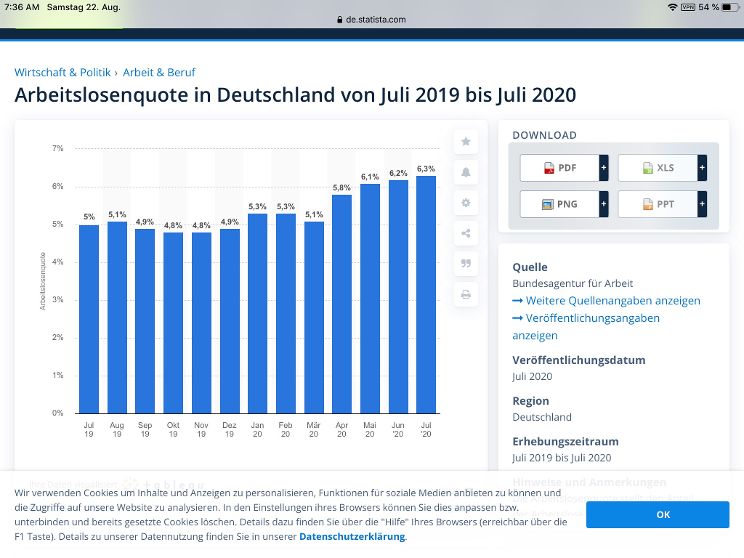Click the quotation mark citation icon
The height and width of the screenshot is (558, 744).
tap(465, 264)
